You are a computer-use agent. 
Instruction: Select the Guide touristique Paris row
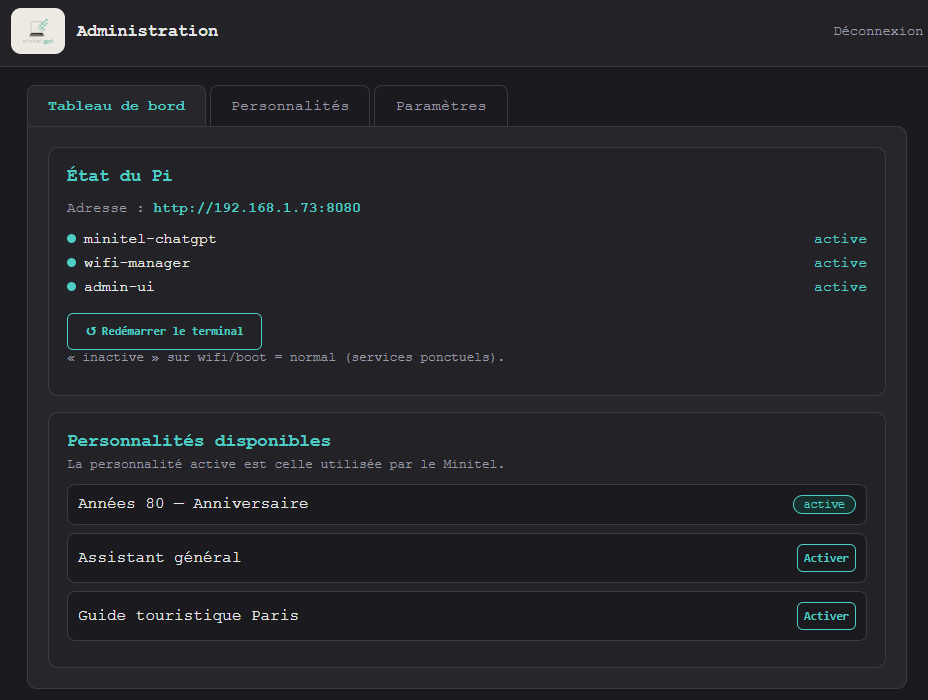coord(467,616)
